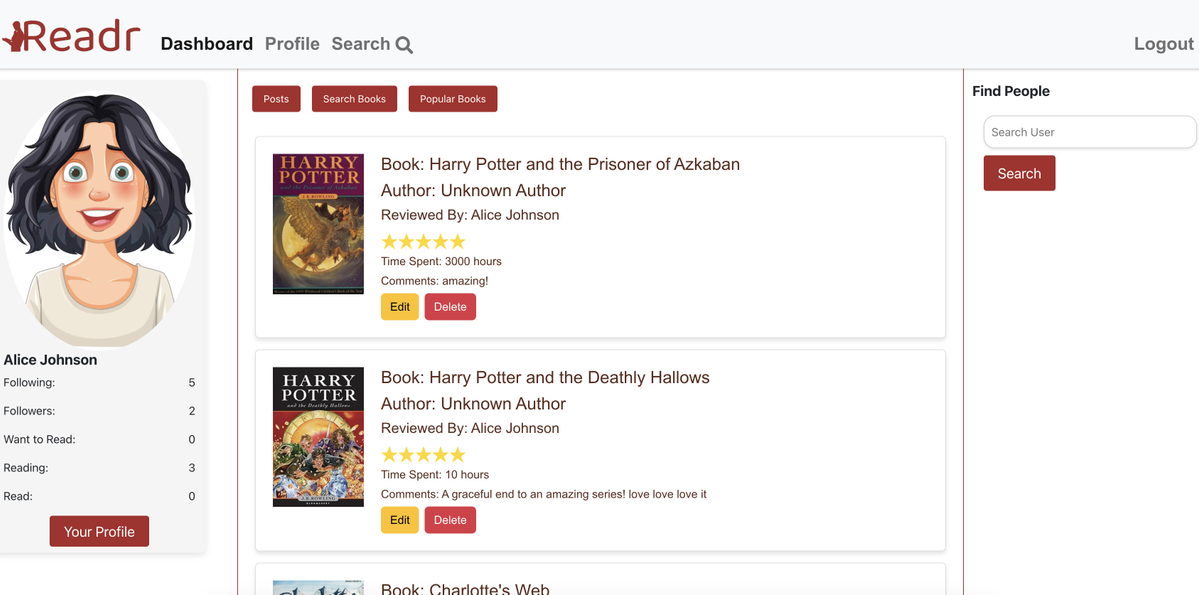This screenshot has width=1199, height=595.
Task: Click the Reading count row
Action: click(99, 467)
